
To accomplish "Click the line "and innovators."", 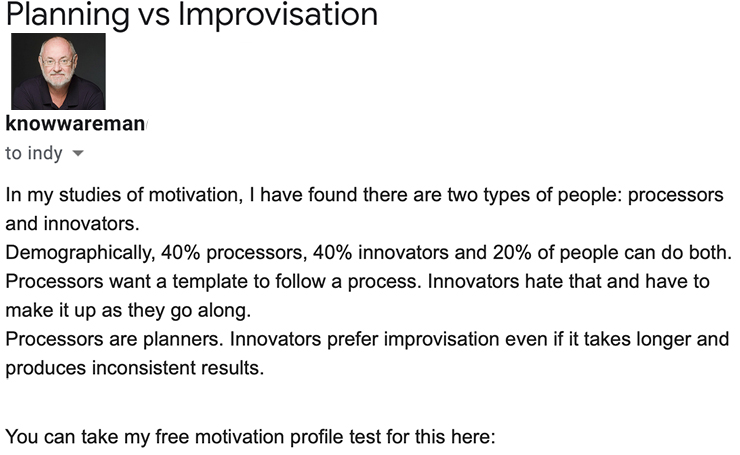I will 72,224.
